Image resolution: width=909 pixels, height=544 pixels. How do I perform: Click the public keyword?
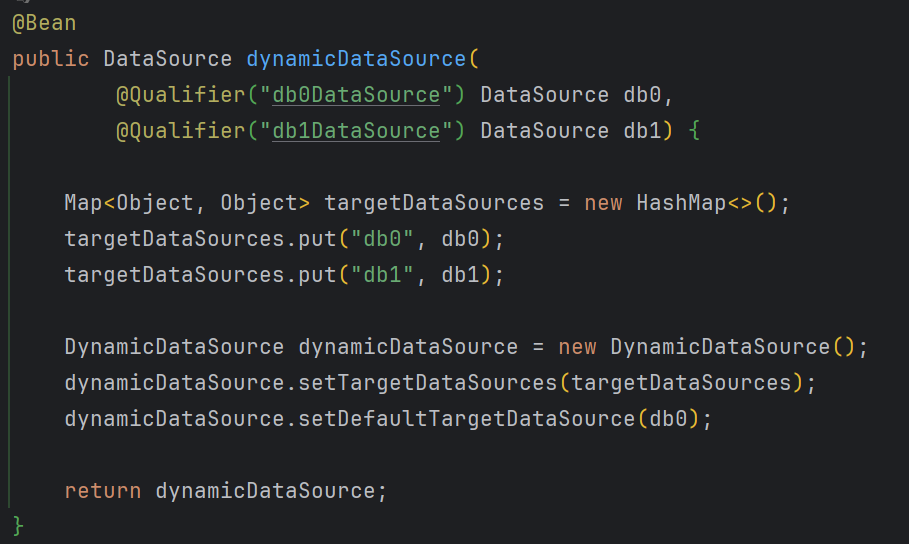(x=51, y=59)
